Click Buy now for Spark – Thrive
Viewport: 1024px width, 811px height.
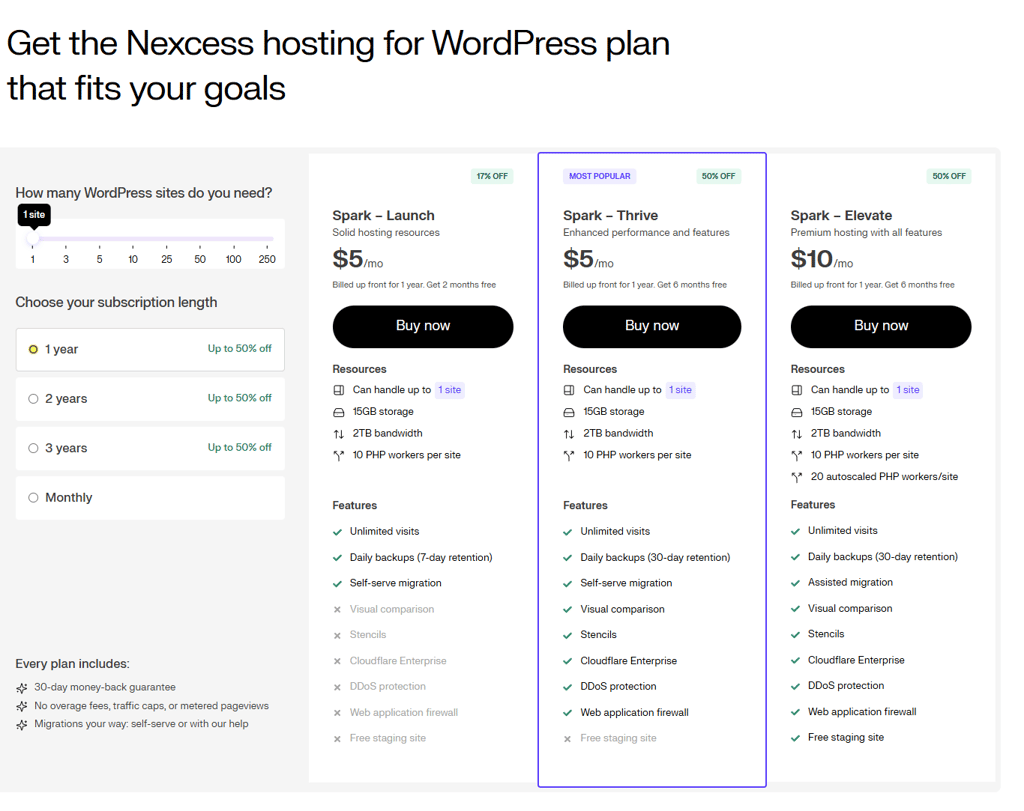pyautogui.click(x=652, y=326)
